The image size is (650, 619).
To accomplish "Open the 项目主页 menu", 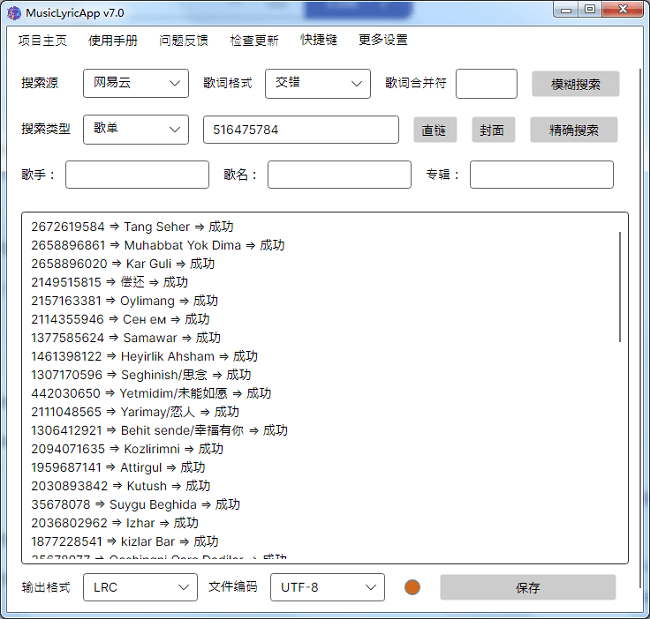I will [42, 40].
